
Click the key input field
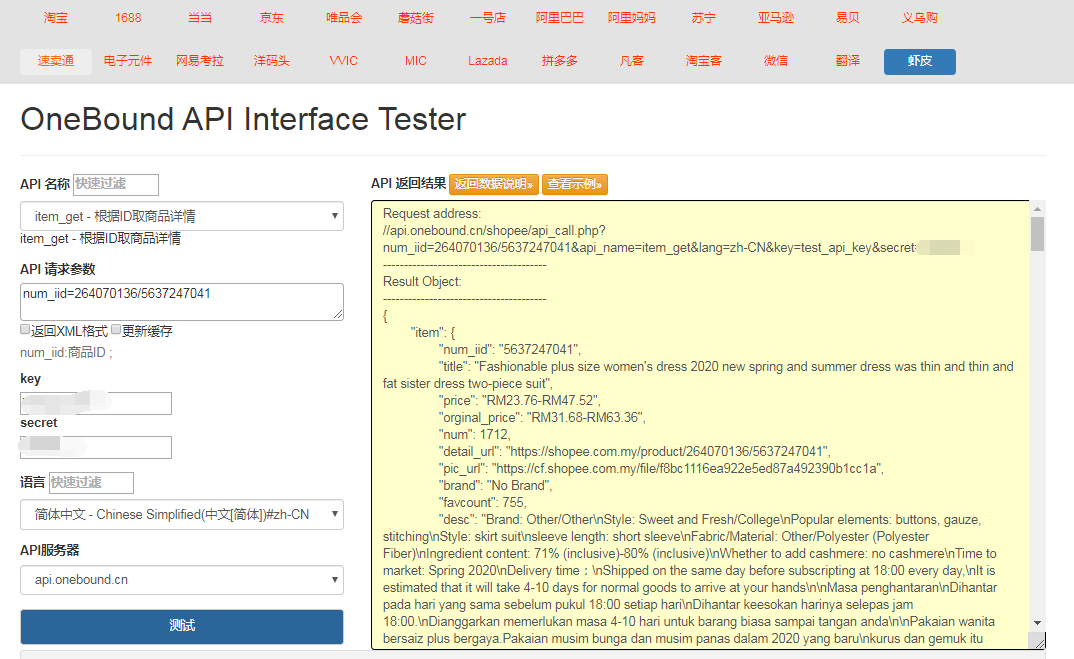(96, 403)
